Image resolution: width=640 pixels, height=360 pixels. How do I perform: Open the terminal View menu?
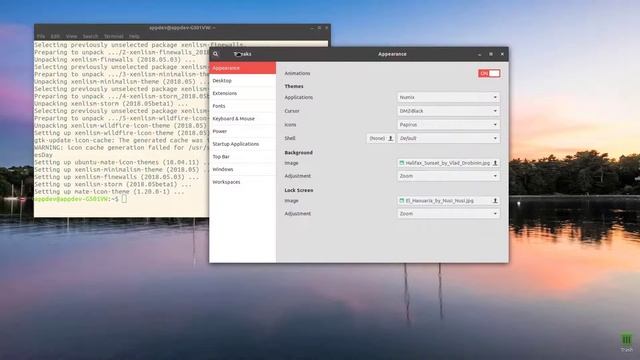click(x=71, y=36)
